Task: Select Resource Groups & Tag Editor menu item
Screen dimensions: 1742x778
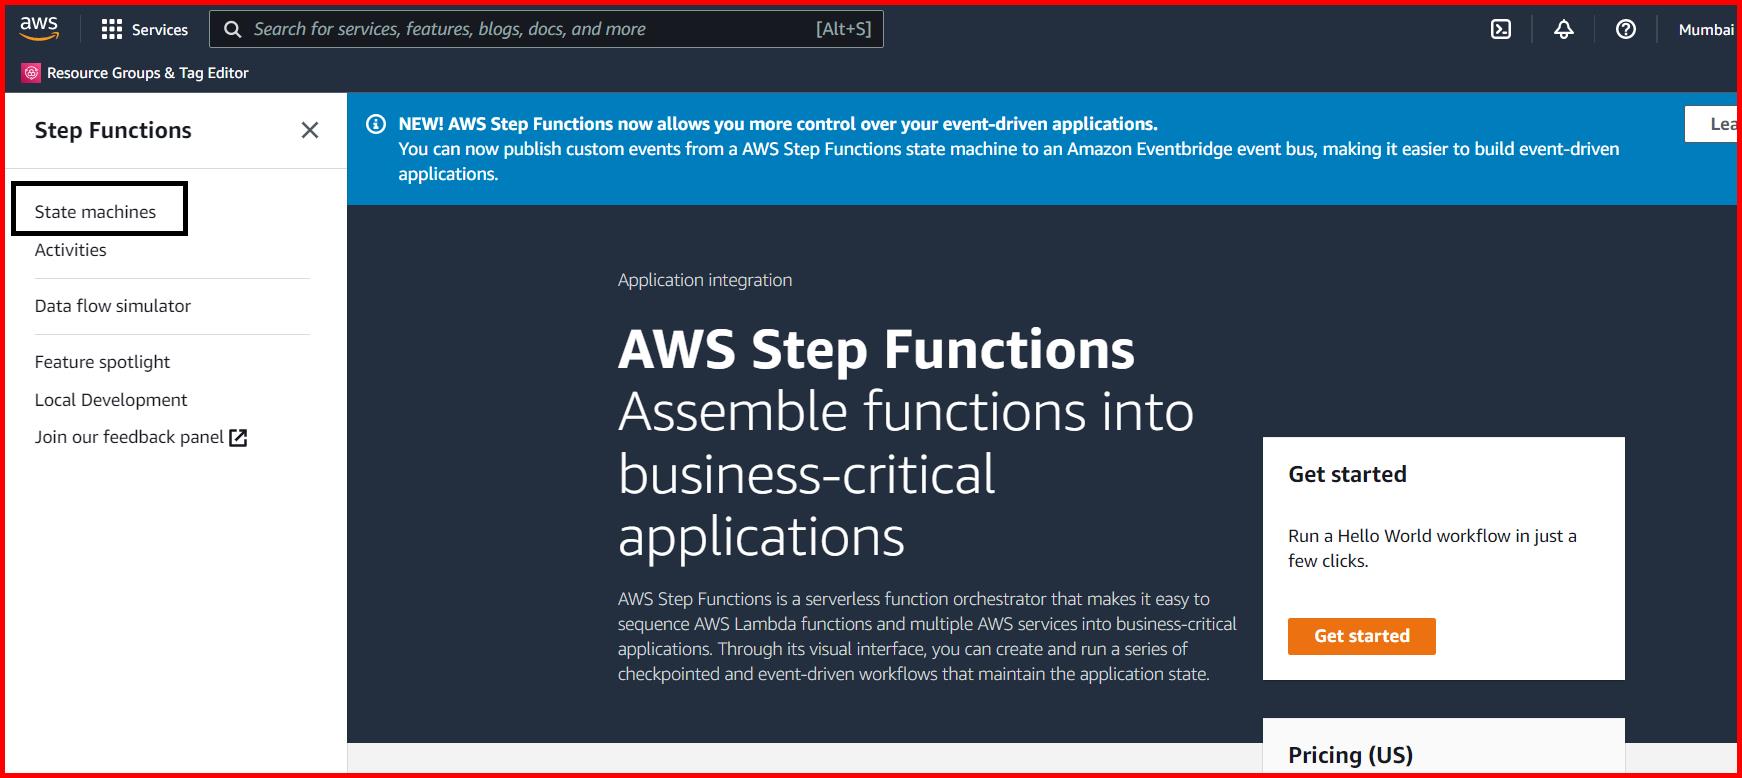Action: tap(148, 72)
